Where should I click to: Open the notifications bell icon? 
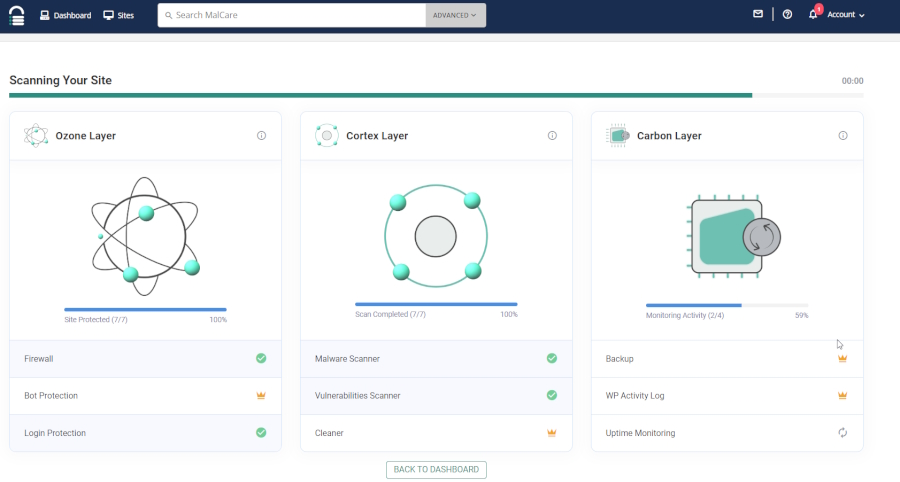[x=814, y=15]
